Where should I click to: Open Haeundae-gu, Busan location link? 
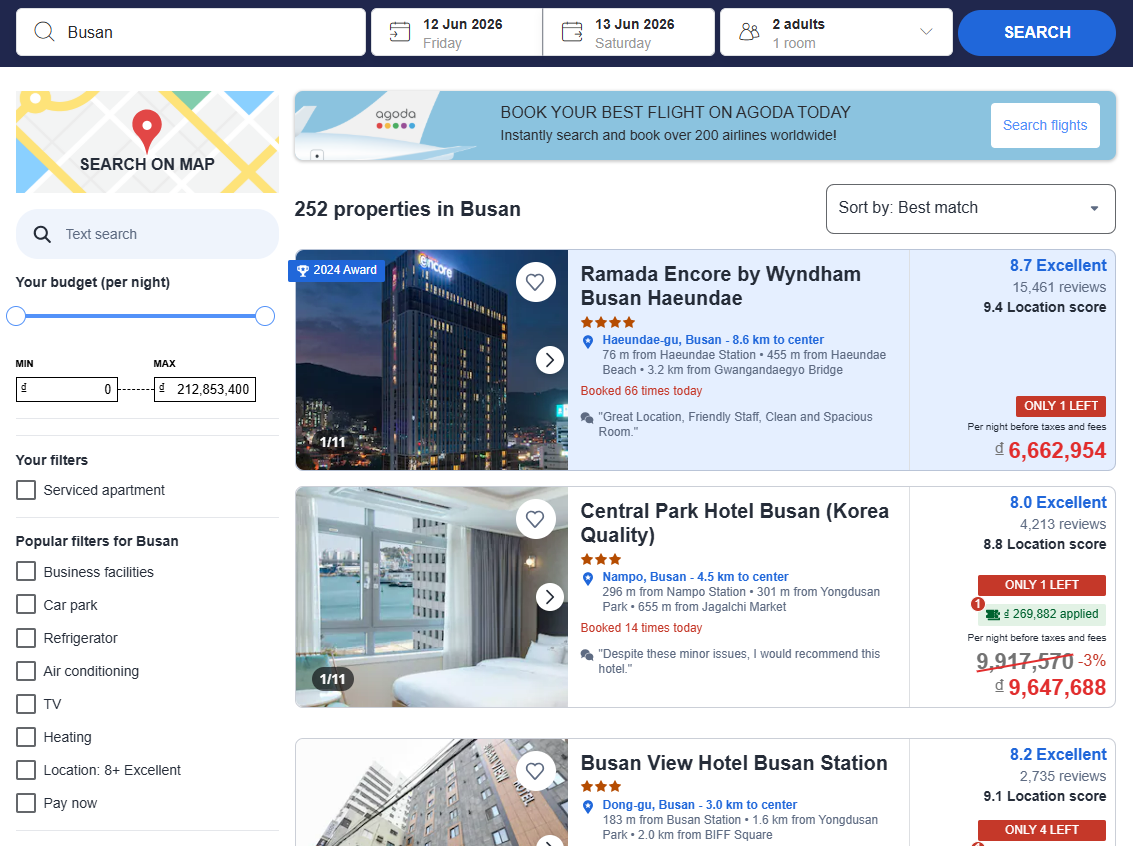pos(712,340)
